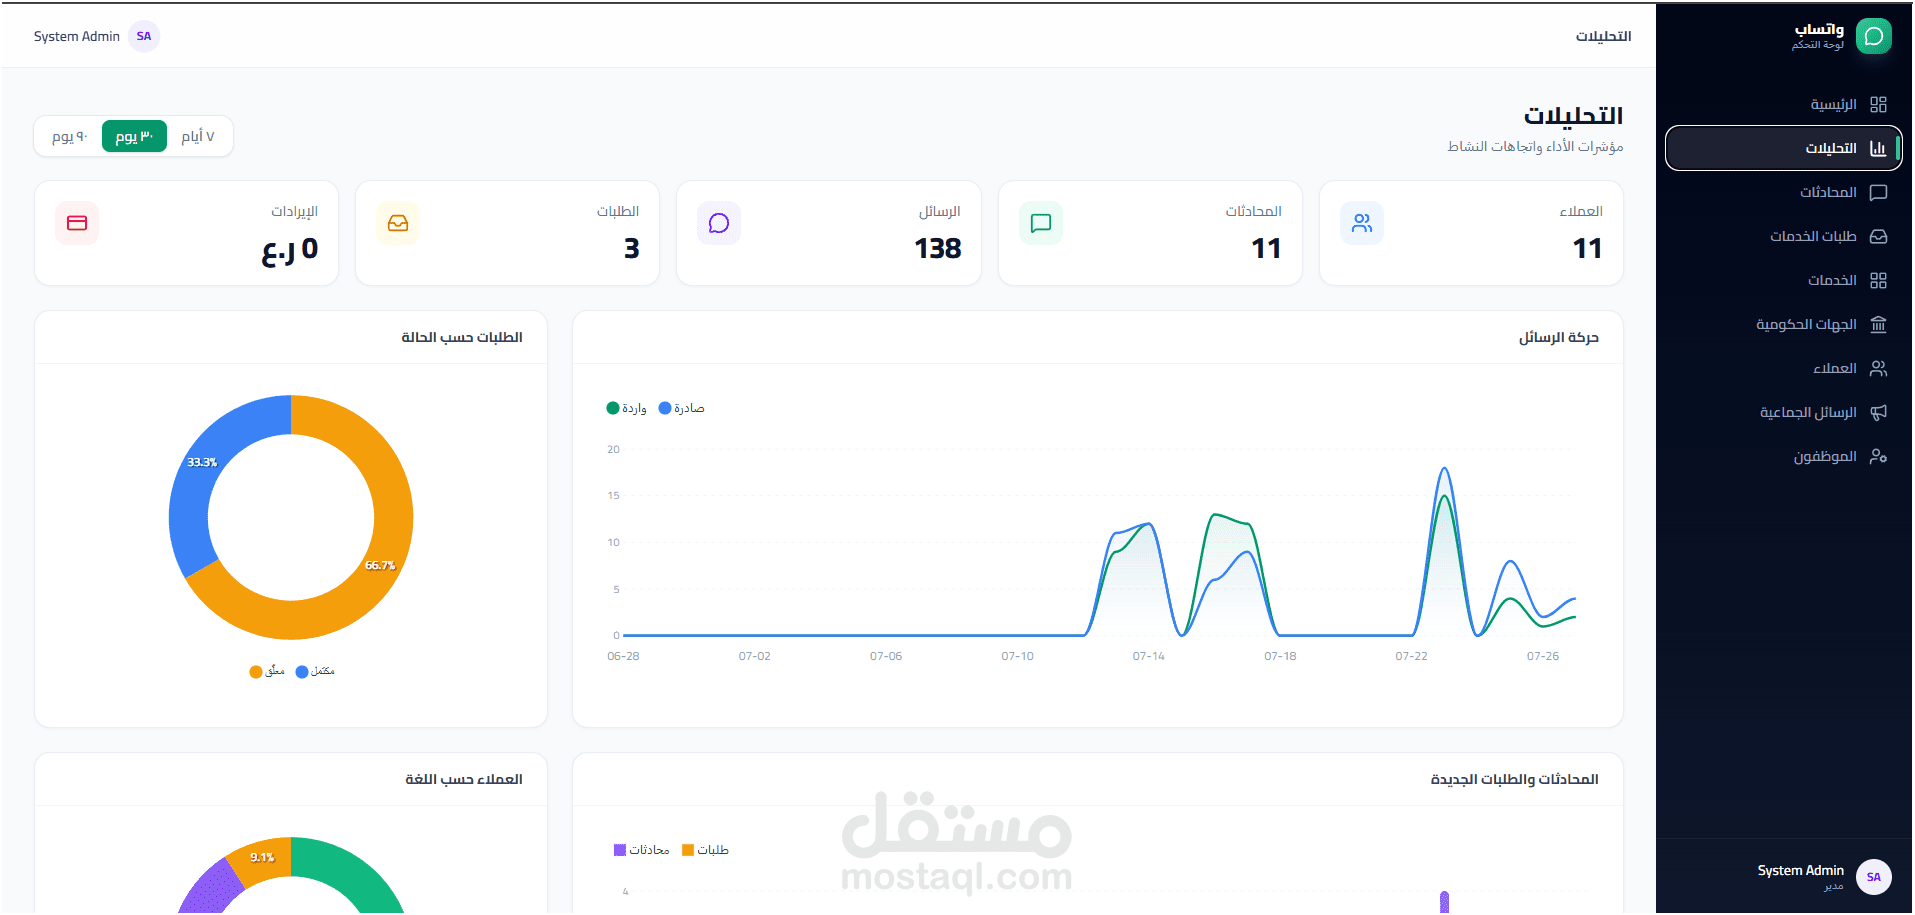Click System Admin profile at the sidebar bottom
The width and height of the screenshot is (1915, 915).
click(x=1801, y=877)
